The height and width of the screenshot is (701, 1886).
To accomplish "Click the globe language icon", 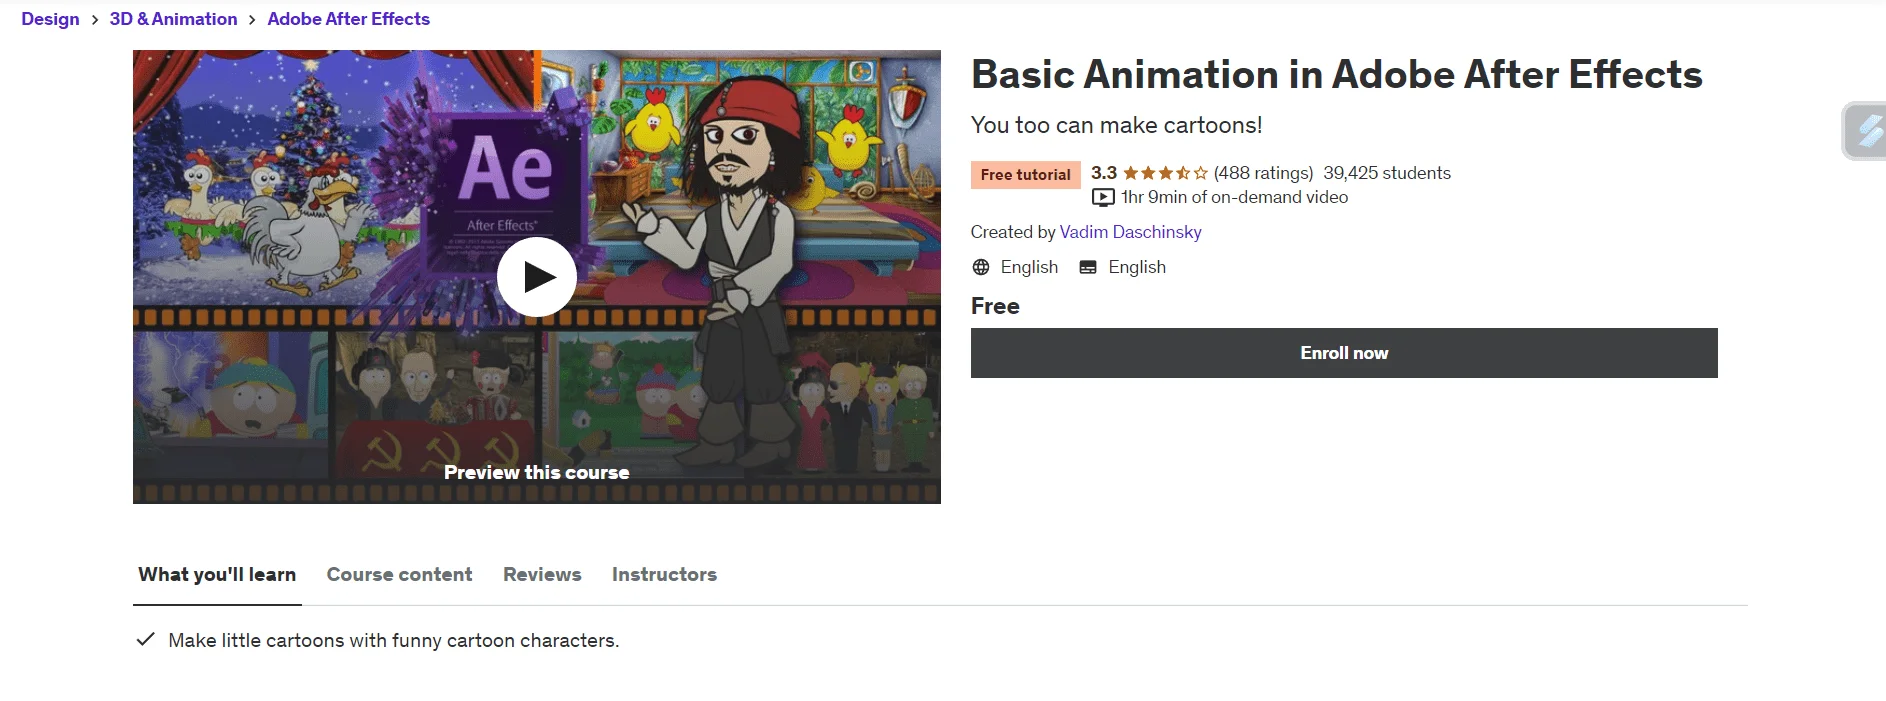I will [981, 267].
